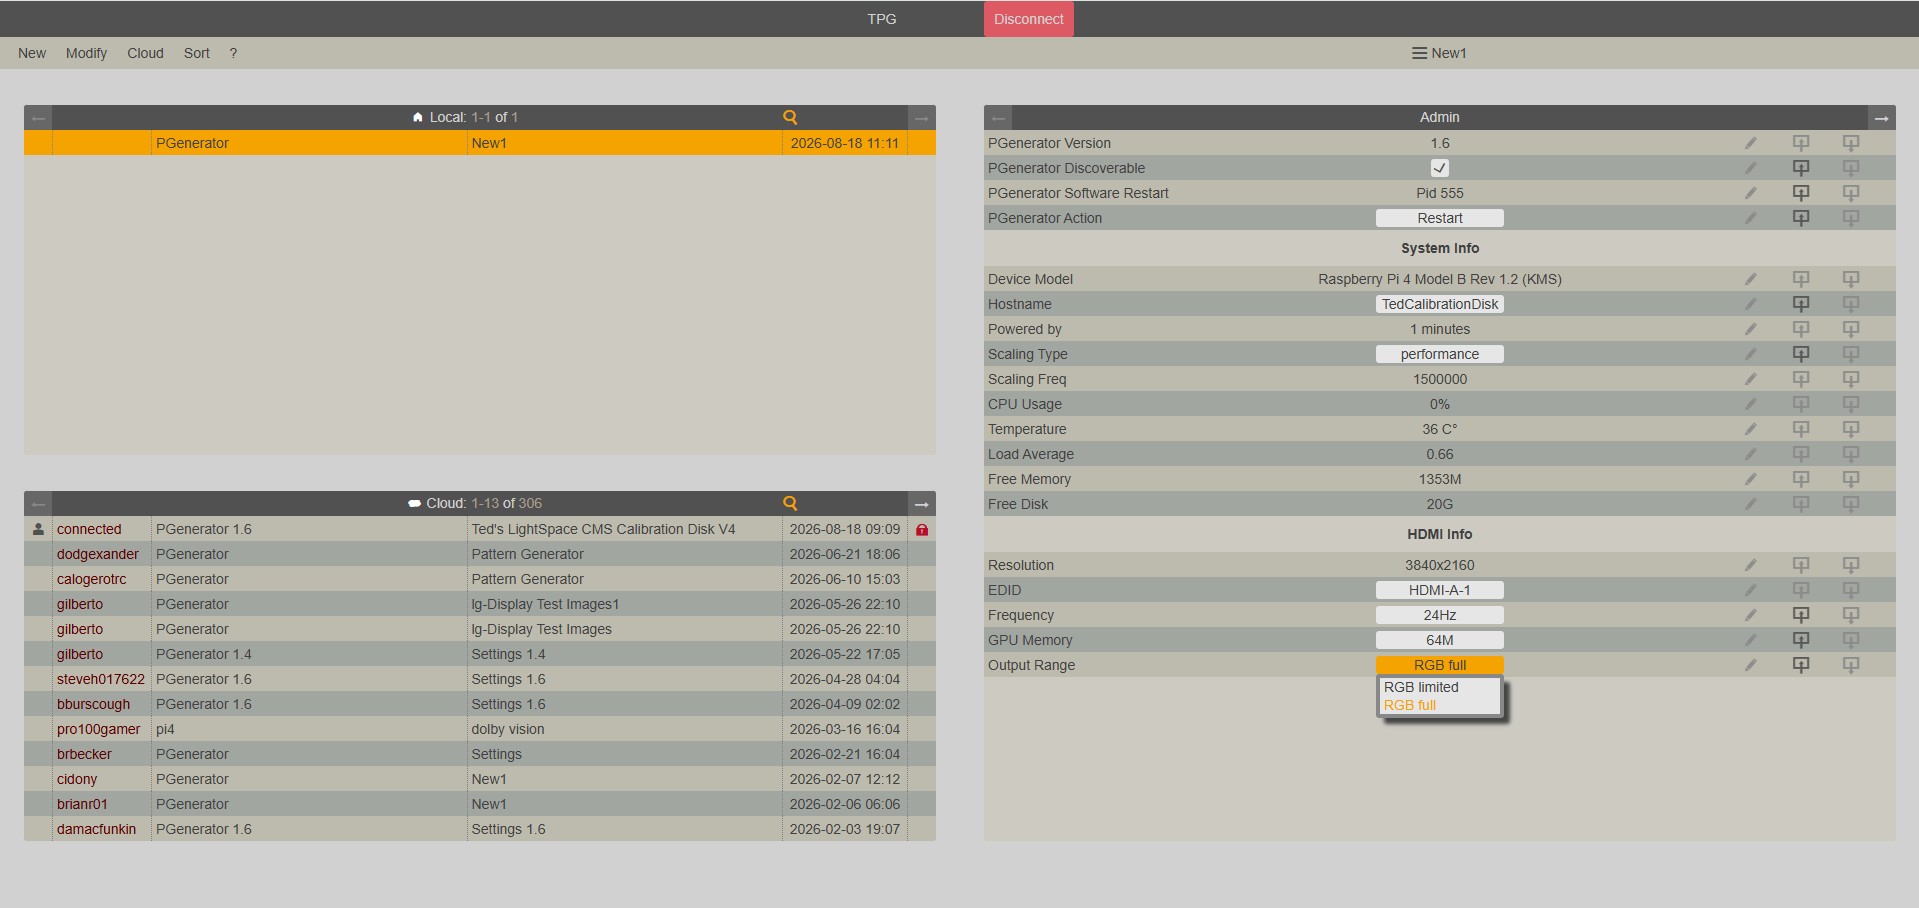Image resolution: width=1919 pixels, height=908 pixels.
Task: Click the upload icon in the Frequency row
Action: click(x=1801, y=615)
